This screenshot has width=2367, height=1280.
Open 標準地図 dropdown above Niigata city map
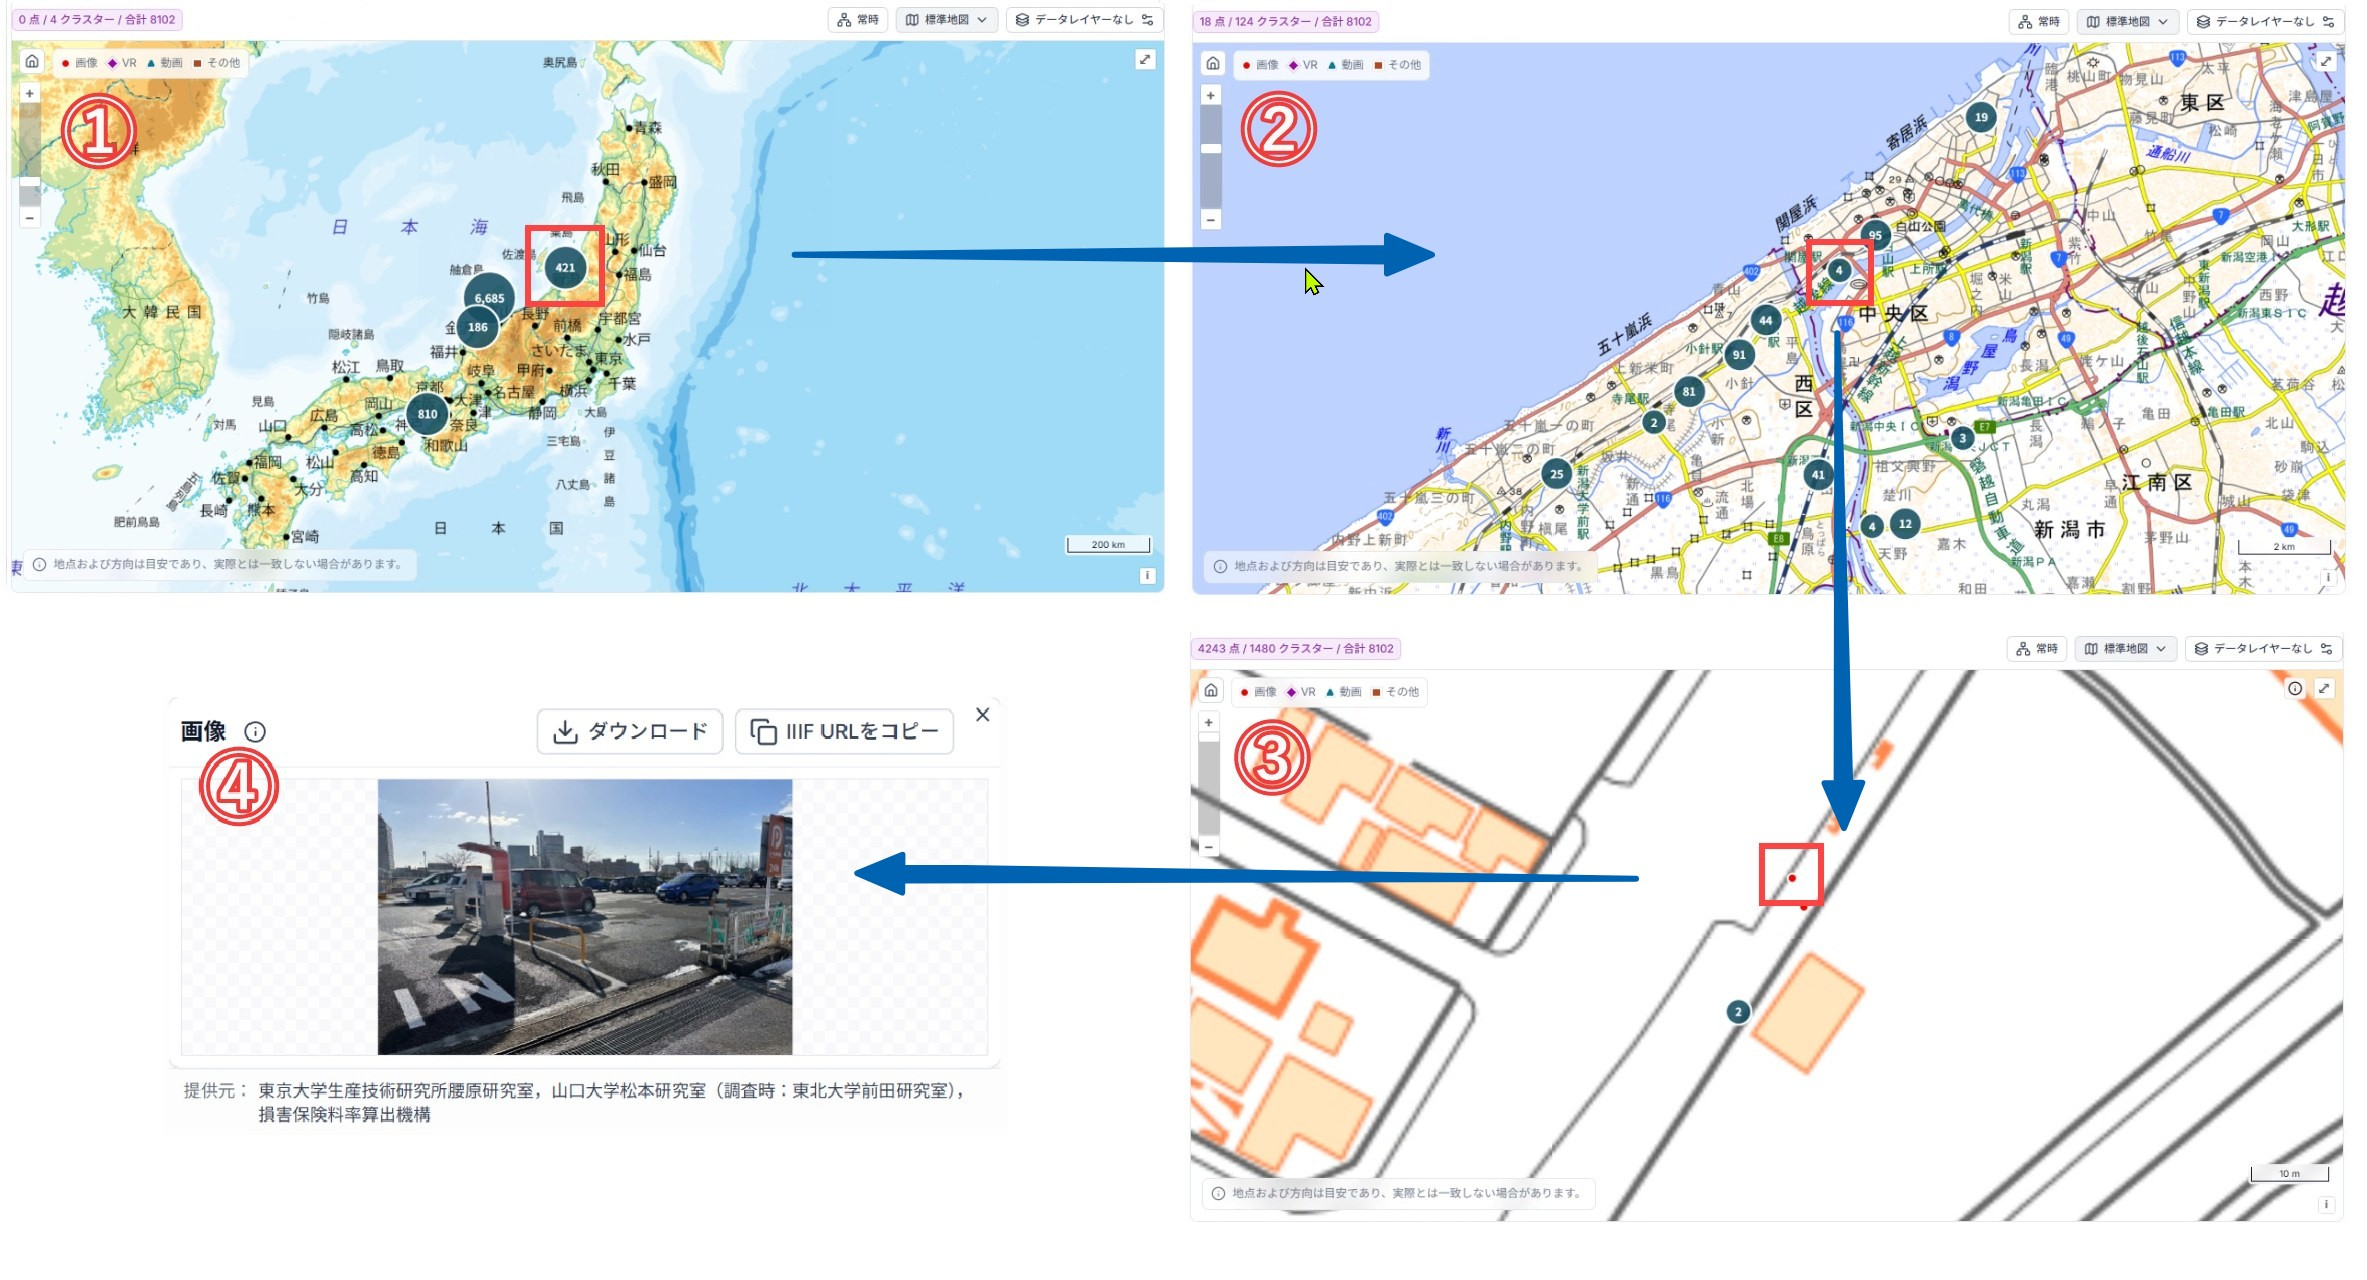(x=2127, y=22)
